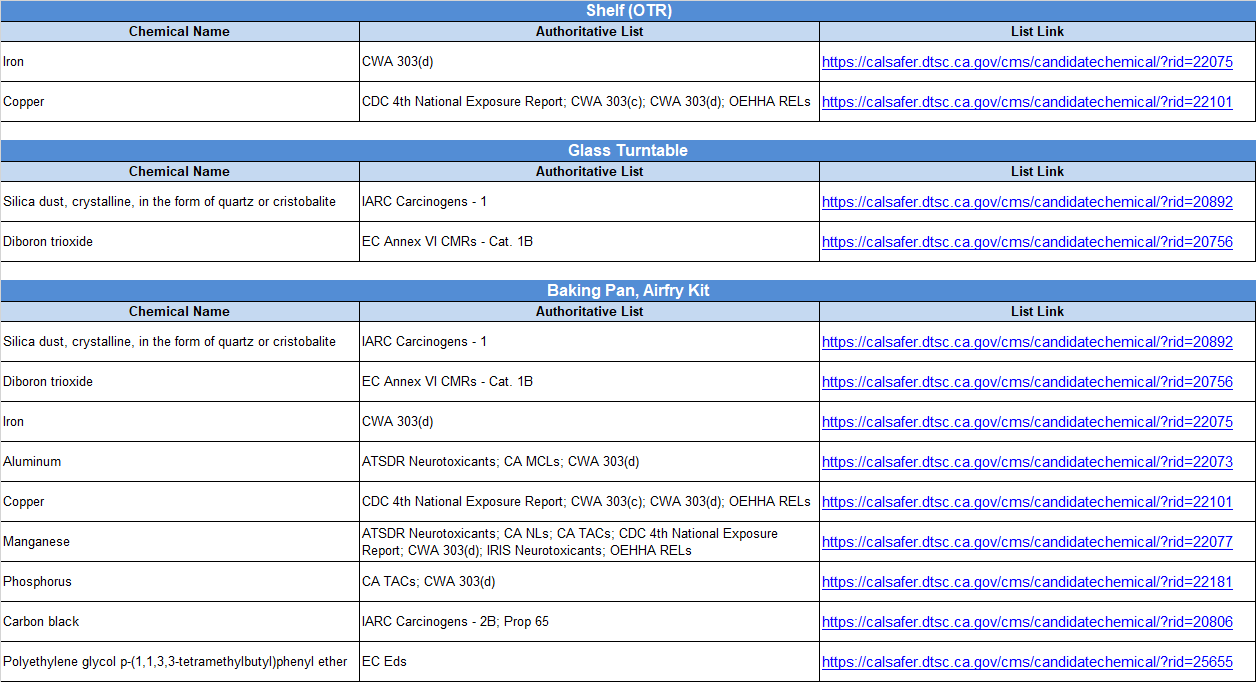The image size is (1257, 682).
Task: Click List Link header in Shelf (OTR)
Action: (x=1038, y=31)
